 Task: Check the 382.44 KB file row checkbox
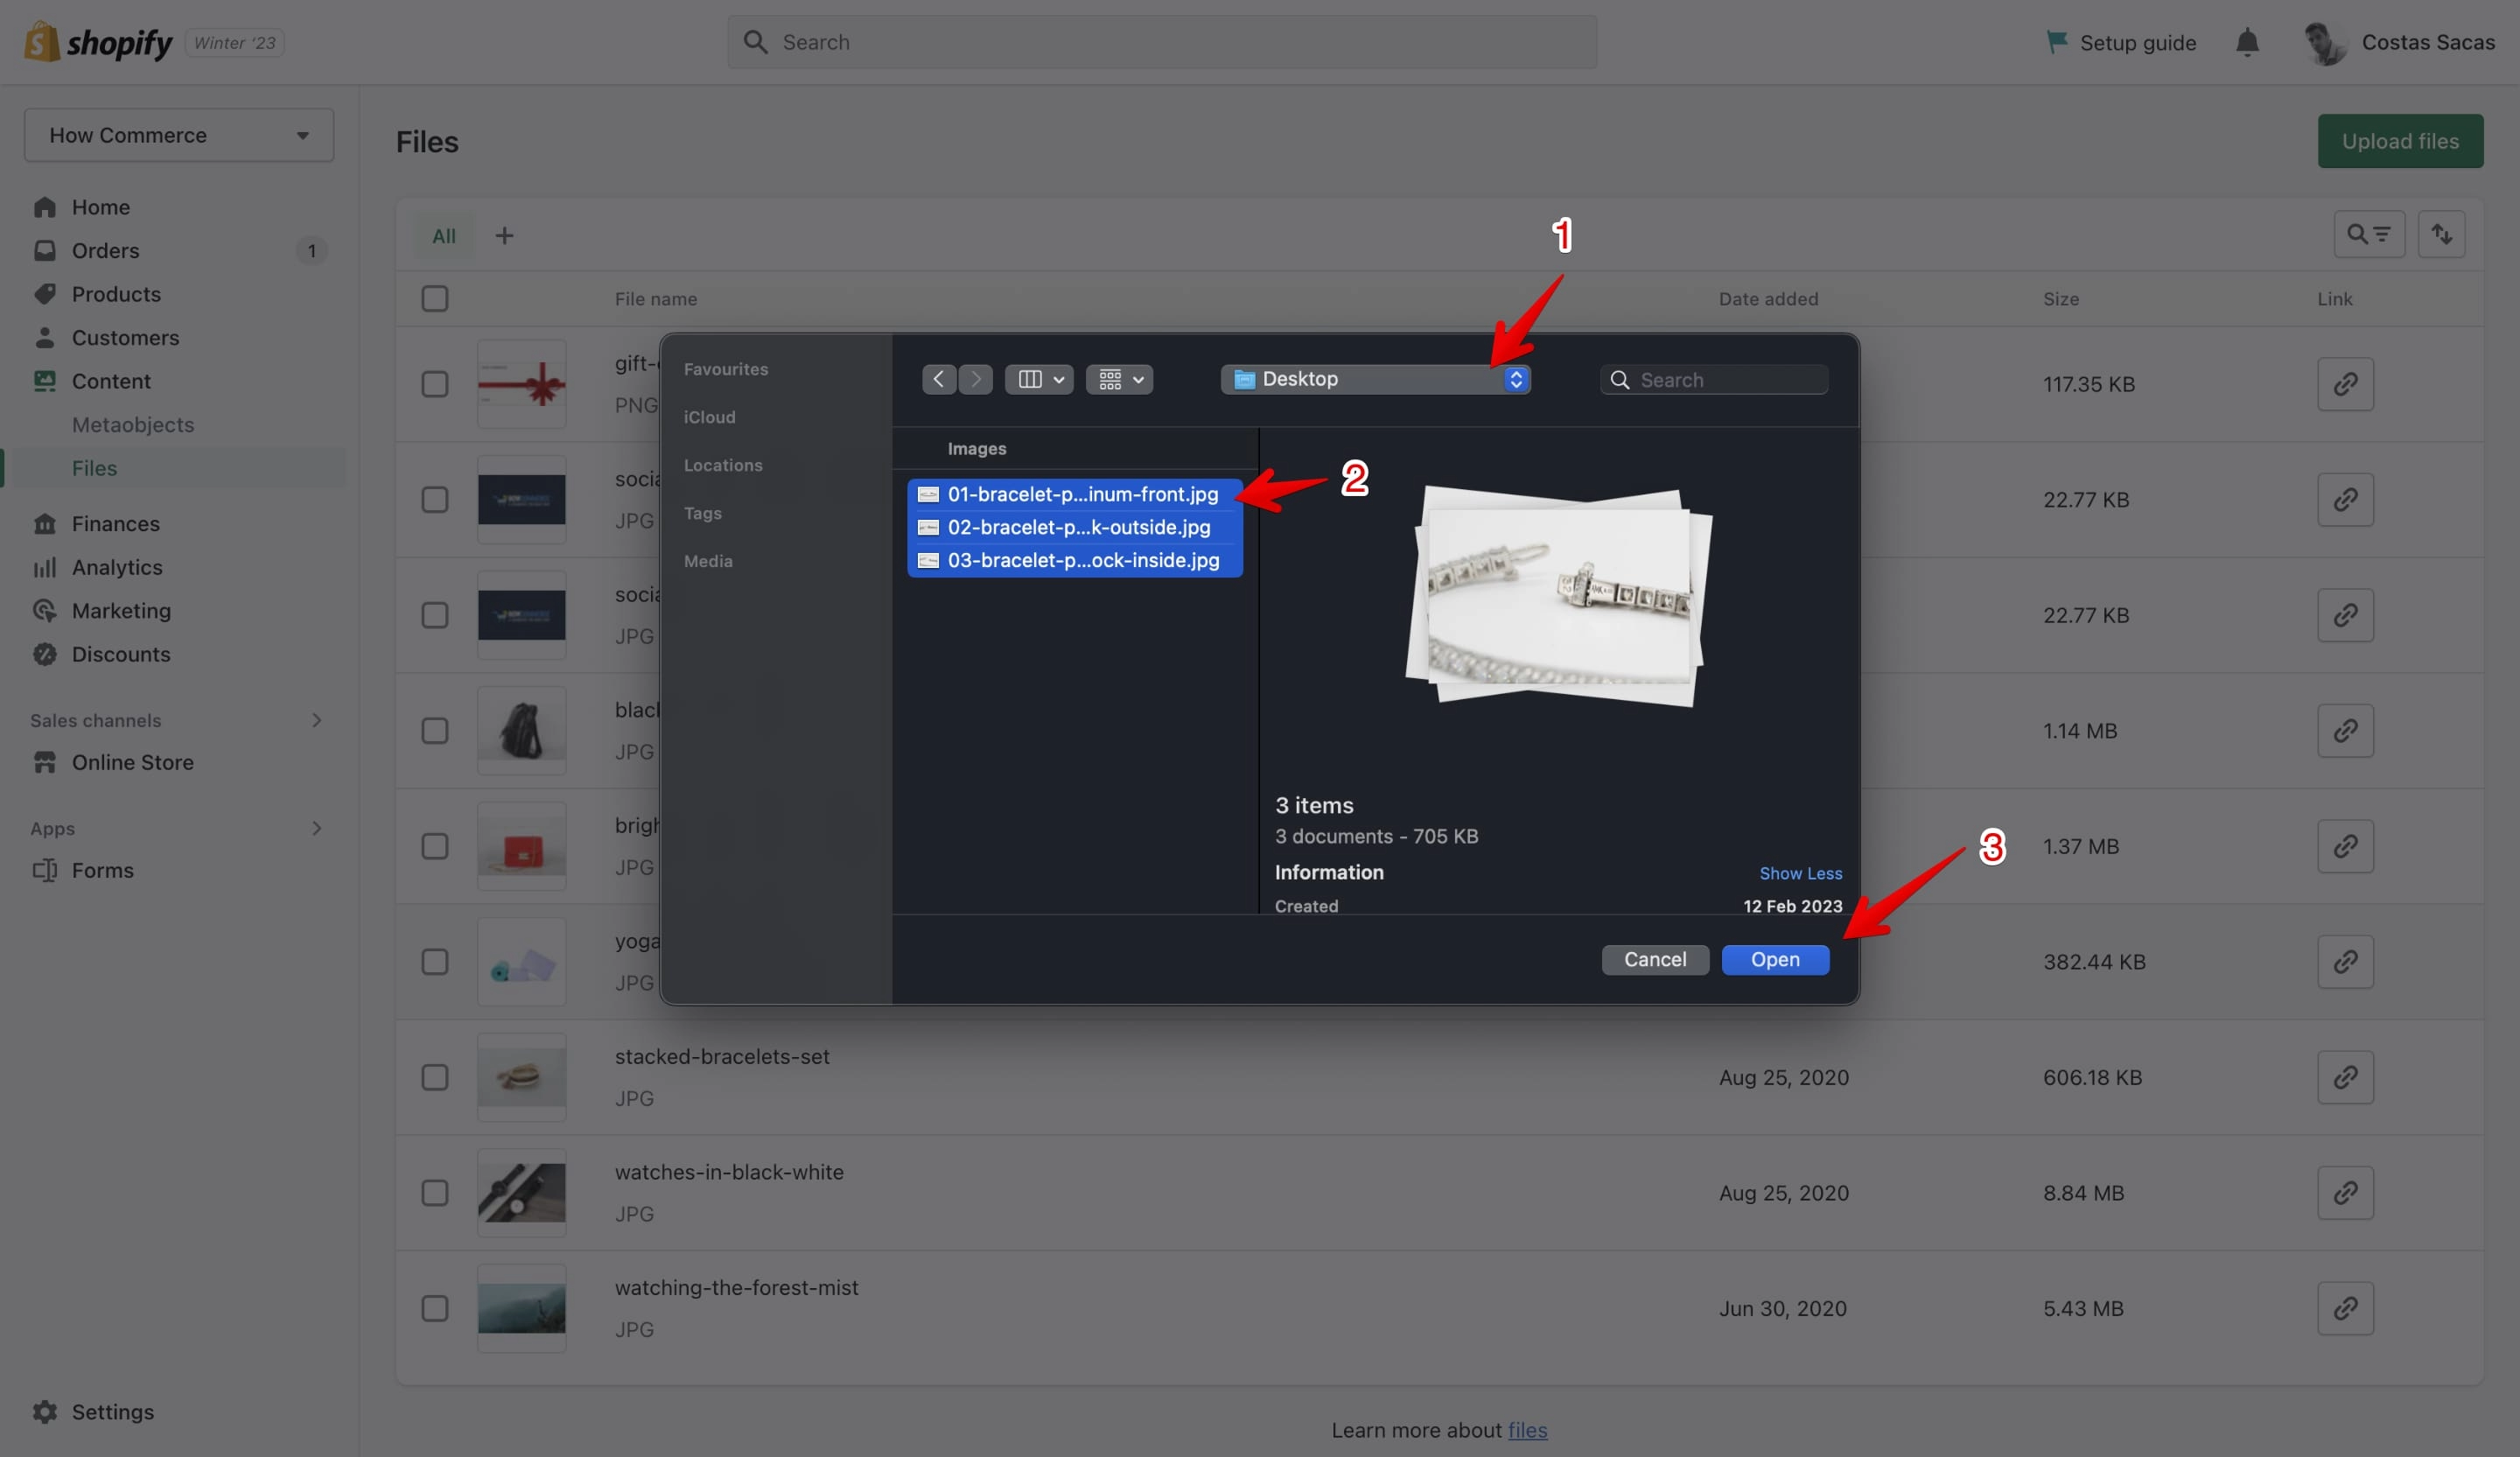point(435,962)
